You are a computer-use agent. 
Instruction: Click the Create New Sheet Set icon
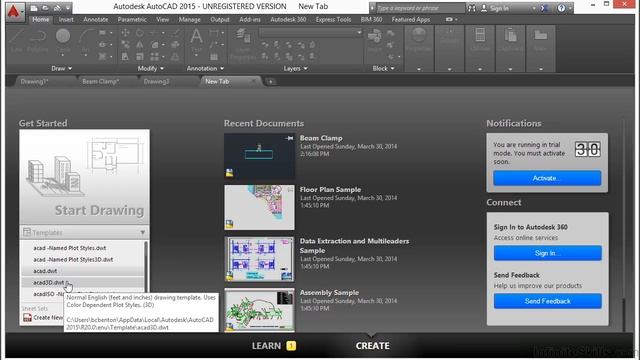(27, 318)
